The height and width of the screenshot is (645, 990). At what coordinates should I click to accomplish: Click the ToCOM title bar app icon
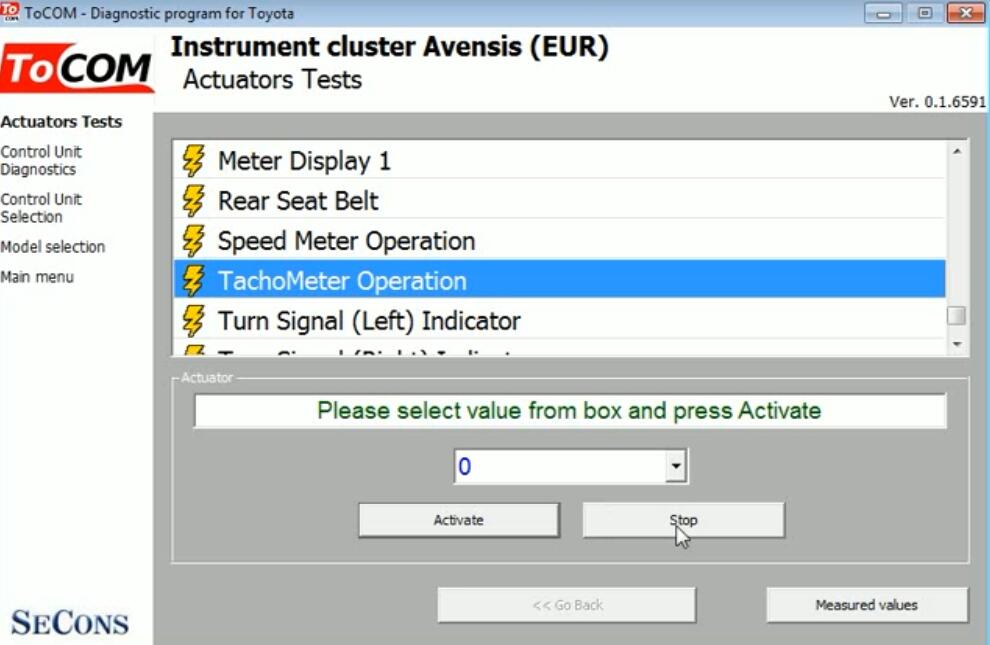[x=10, y=12]
